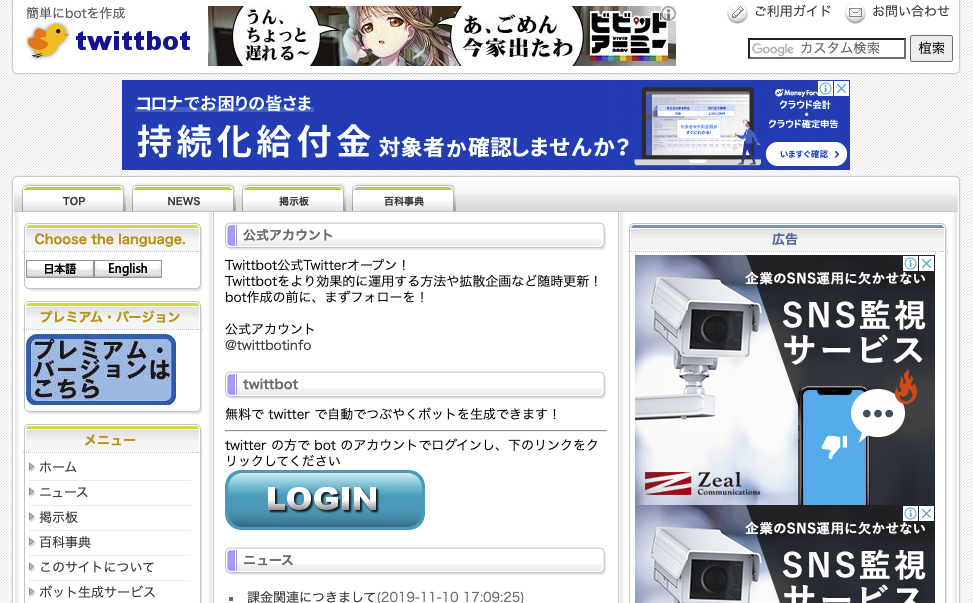Screen dimensions: 973x603
Task: Open ホーム in the side menu
Action: (58, 467)
